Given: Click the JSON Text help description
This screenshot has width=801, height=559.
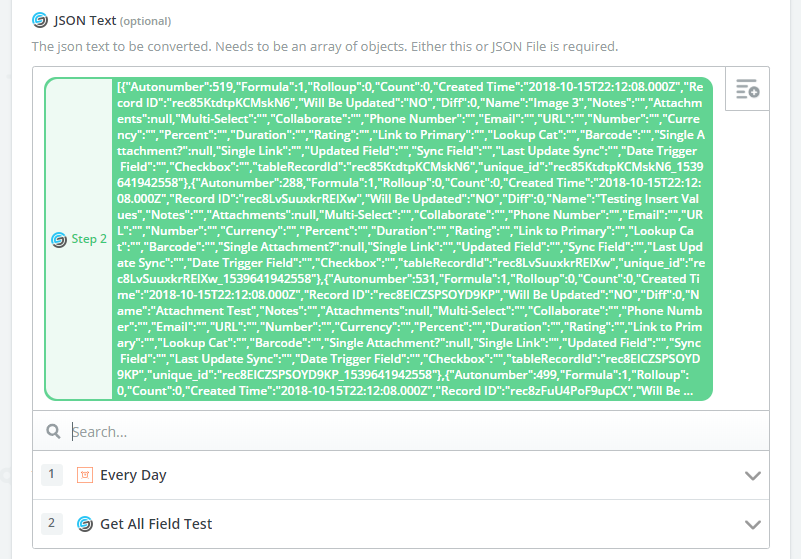Looking at the screenshot, I should pos(325,46).
